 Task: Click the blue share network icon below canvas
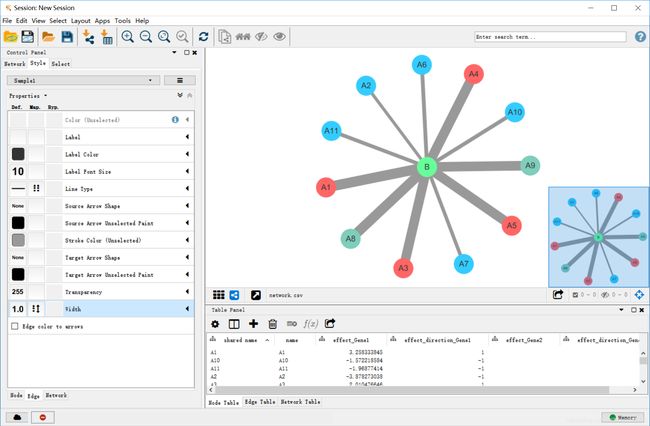click(234, 295)
